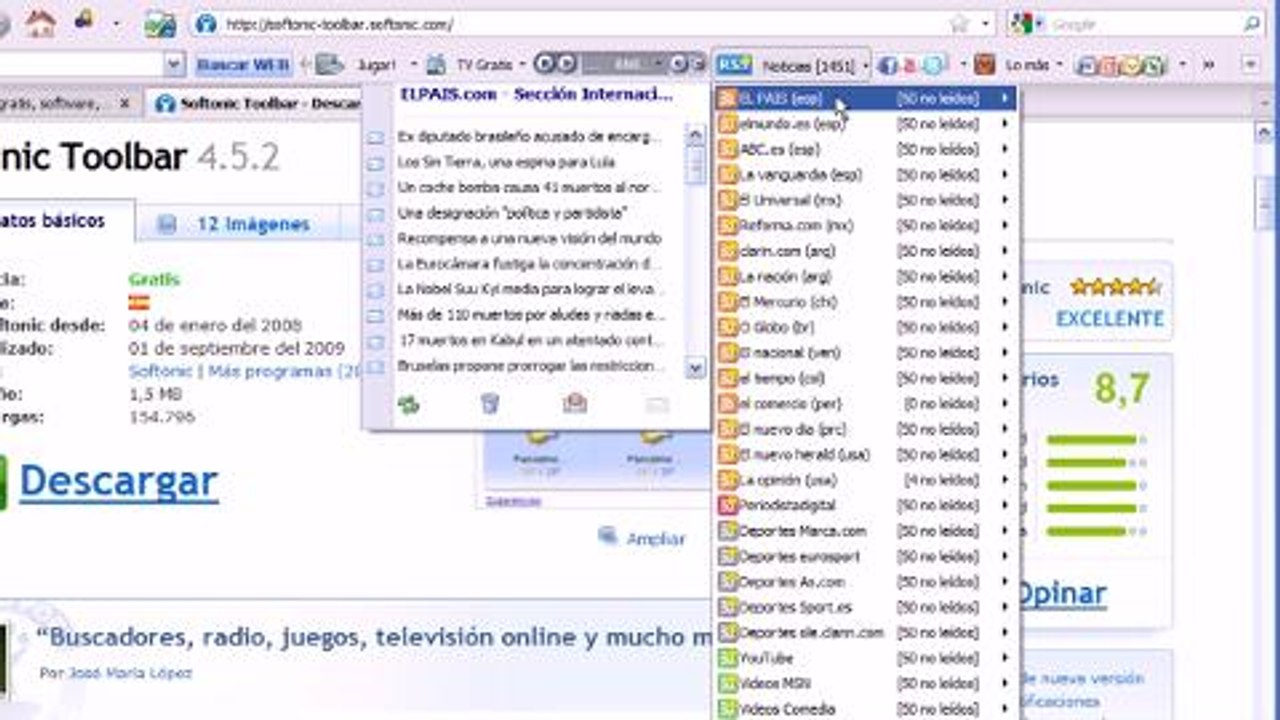
Task: Click the Opinar link
Action: pyautogui.click(x=1061, y=593)
